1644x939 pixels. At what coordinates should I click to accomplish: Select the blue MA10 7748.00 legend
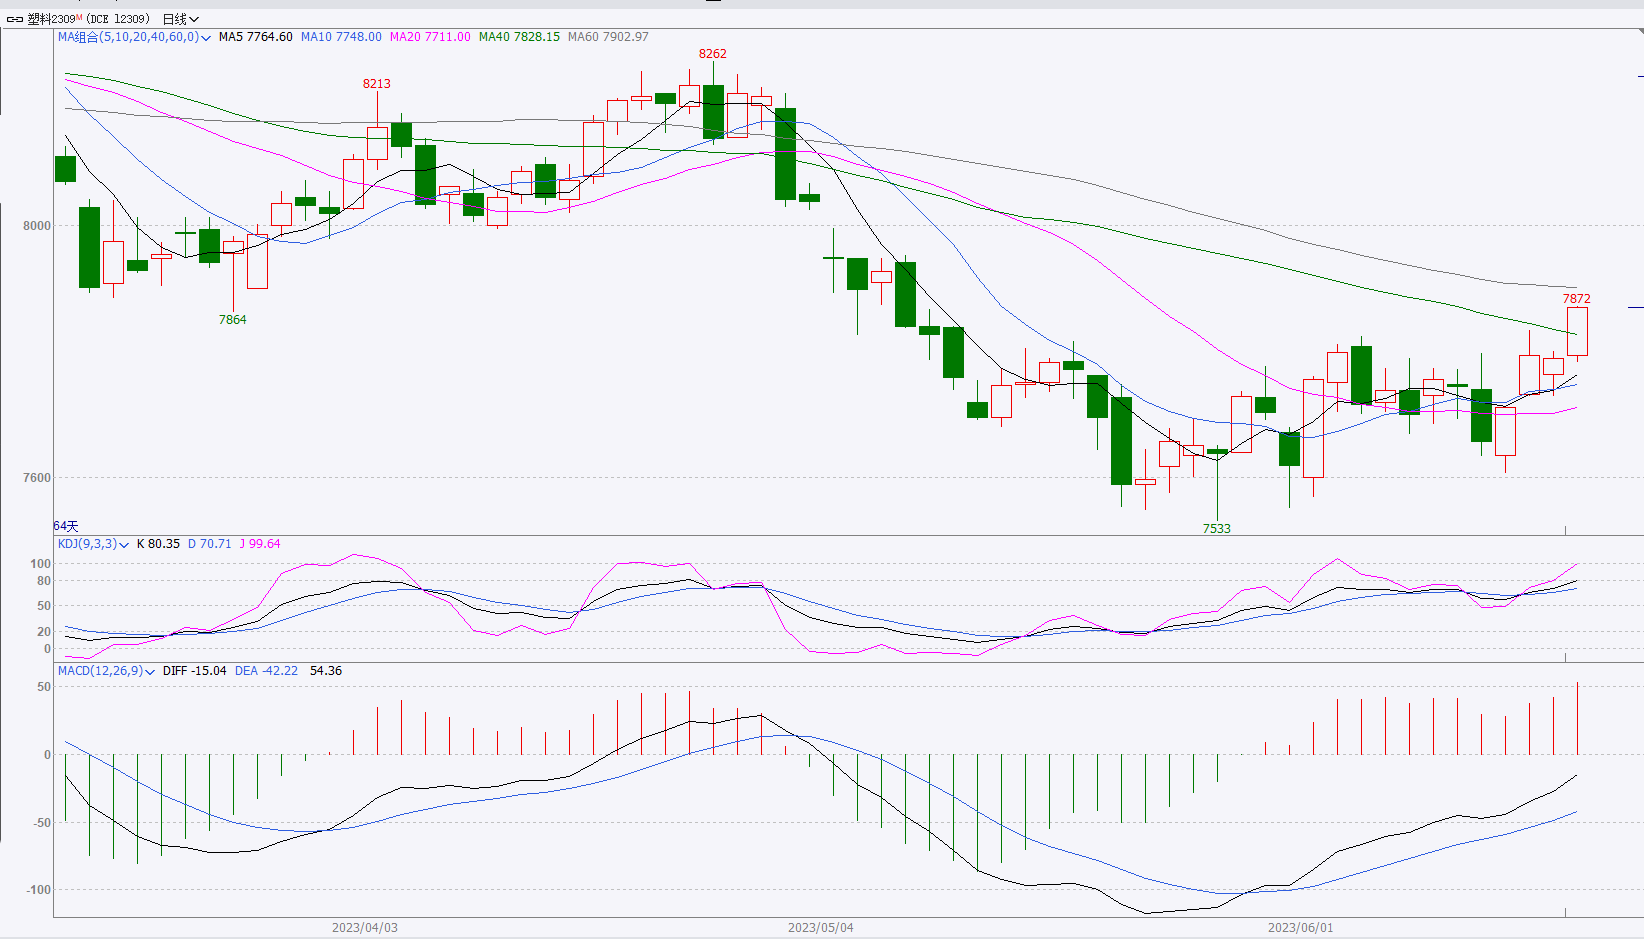341,37
